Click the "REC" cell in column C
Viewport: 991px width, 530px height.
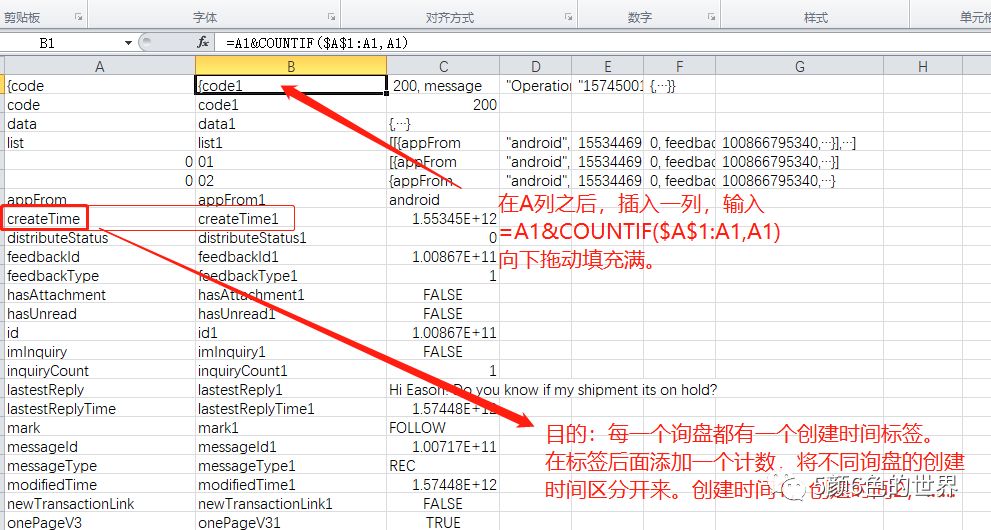443,465
